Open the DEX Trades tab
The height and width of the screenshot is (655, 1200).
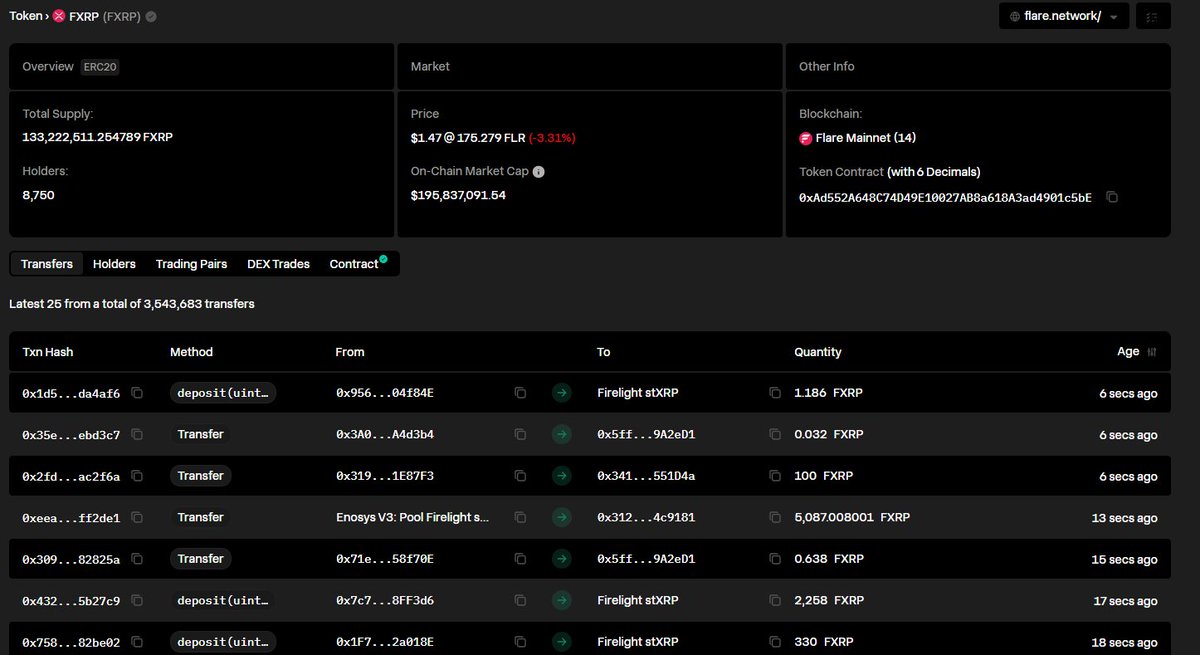coord(278,264)
